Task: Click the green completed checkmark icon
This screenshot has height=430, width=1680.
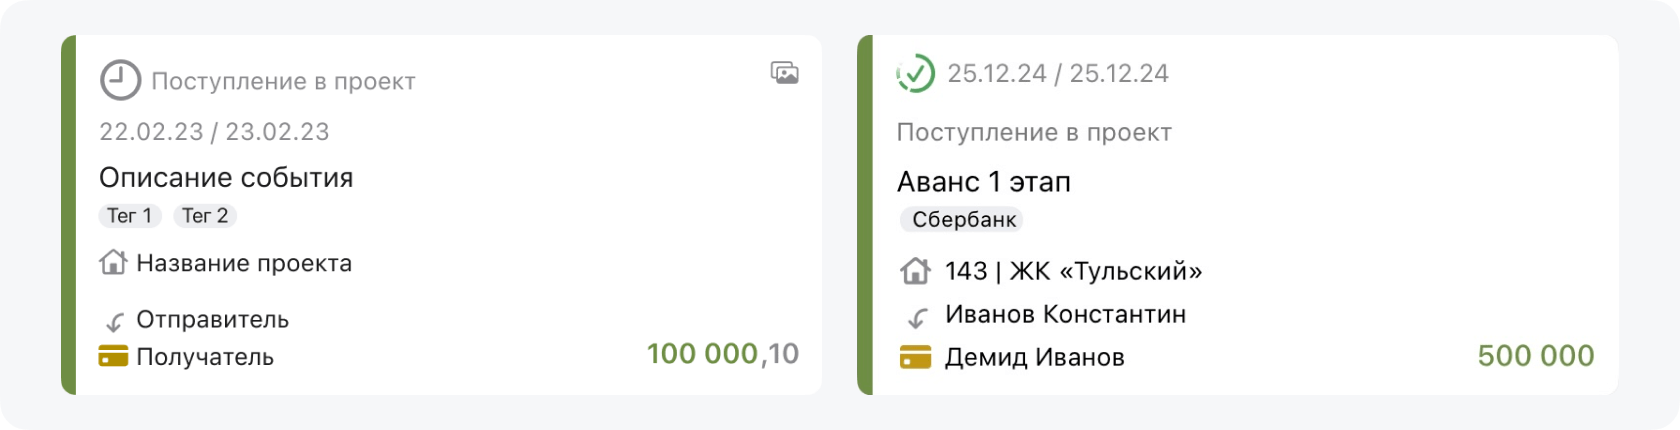Action: pyautogui.click(x=916, y=73)
